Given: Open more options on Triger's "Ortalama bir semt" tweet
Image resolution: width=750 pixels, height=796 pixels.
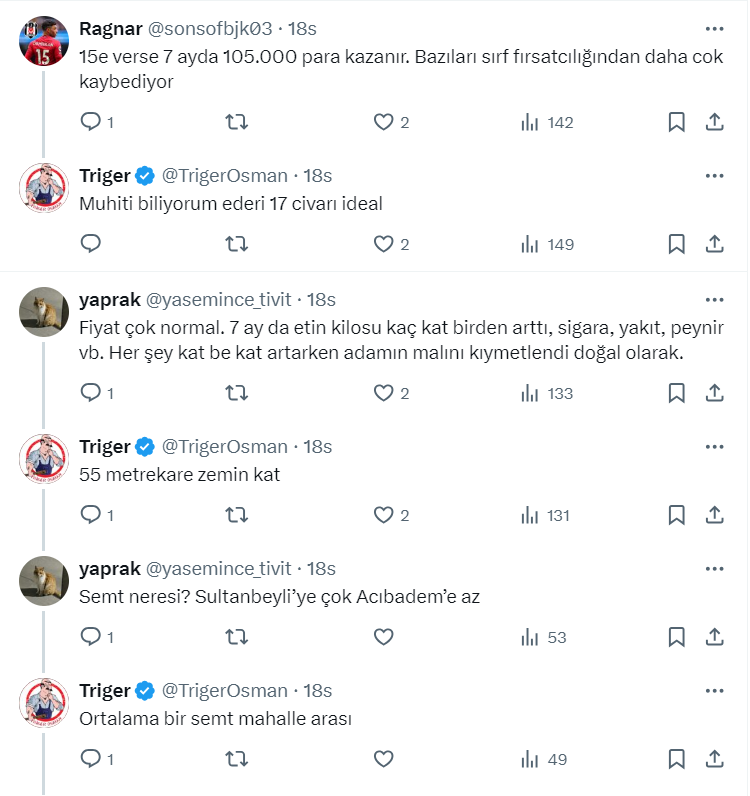Looking at the screenshot, I should click(x=714, y=691).
